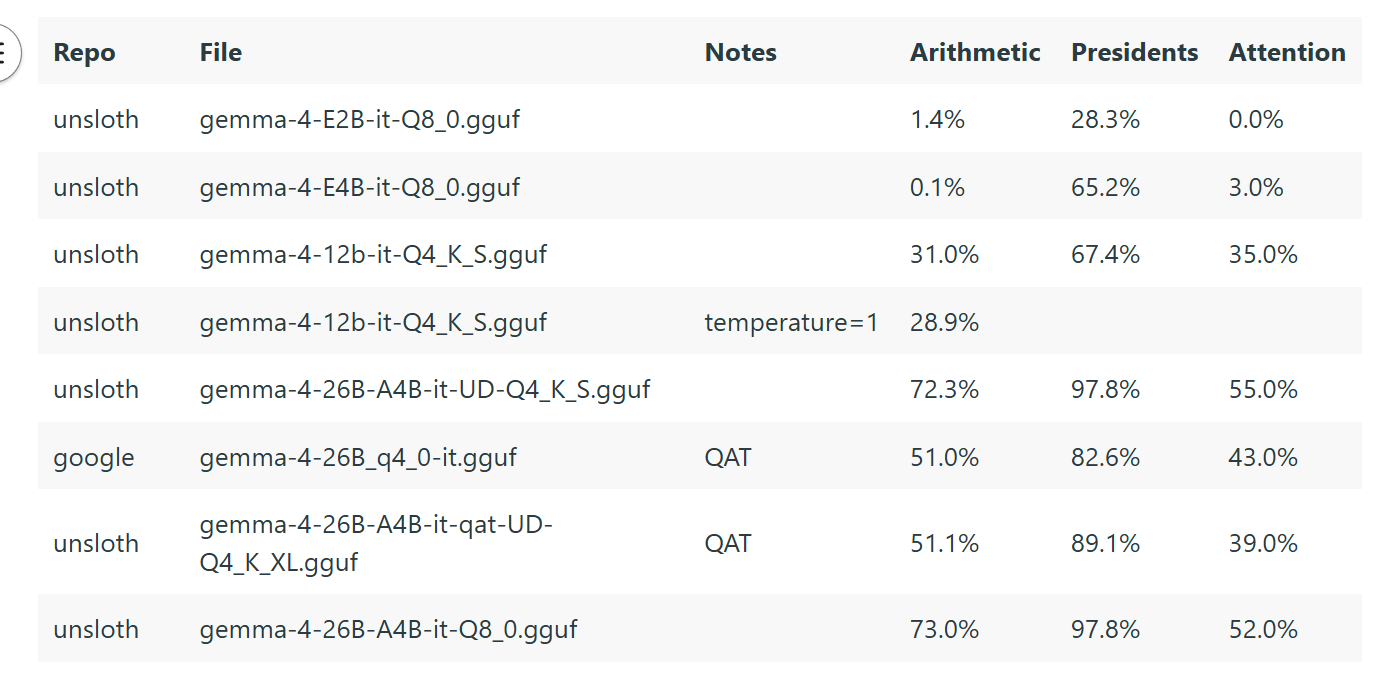
Task: Click the Arithmetic column header
Action: [x=975, y=53]
